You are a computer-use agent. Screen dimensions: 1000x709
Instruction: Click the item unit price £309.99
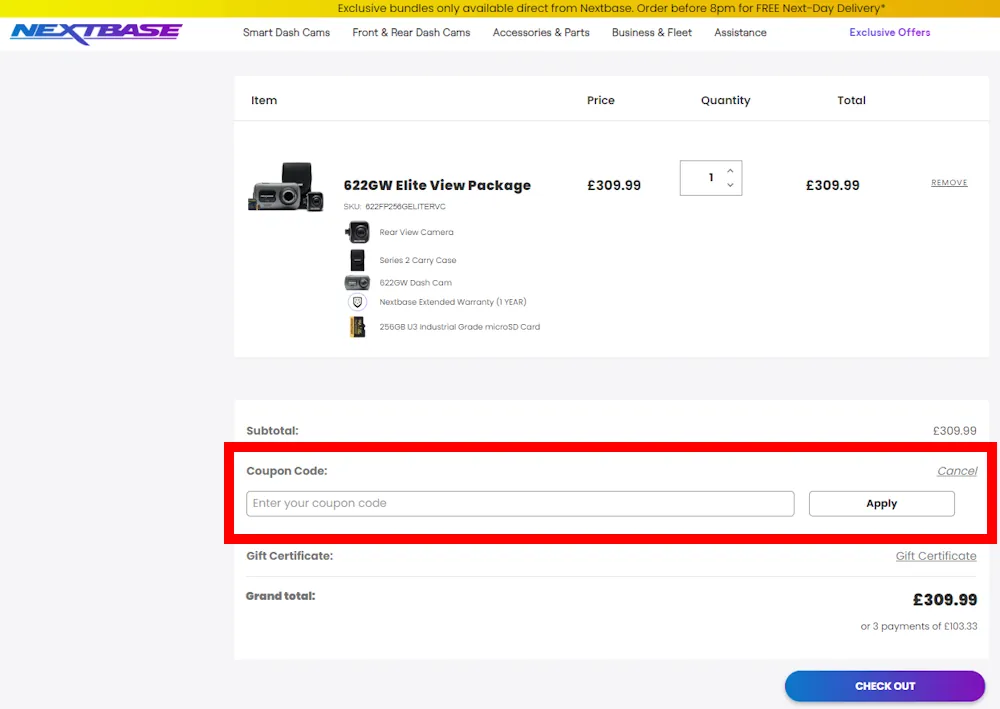tap(614, 185)
